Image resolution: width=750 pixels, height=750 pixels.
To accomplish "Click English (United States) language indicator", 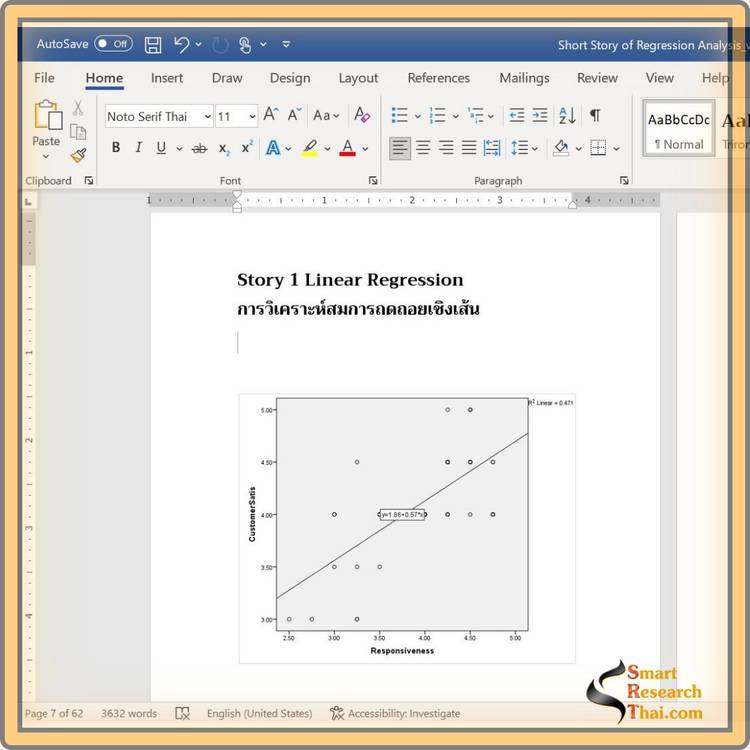I will [x=259, y=714].
